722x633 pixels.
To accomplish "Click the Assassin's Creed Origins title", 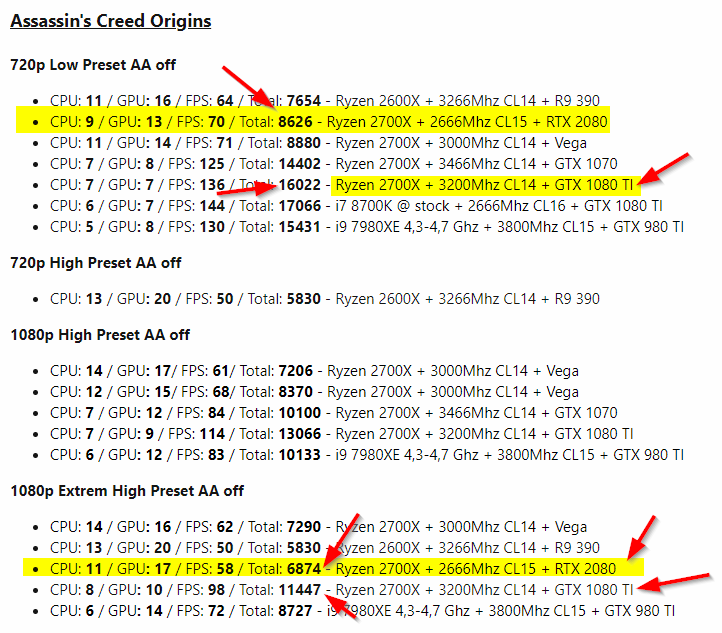I will point(111,21).
